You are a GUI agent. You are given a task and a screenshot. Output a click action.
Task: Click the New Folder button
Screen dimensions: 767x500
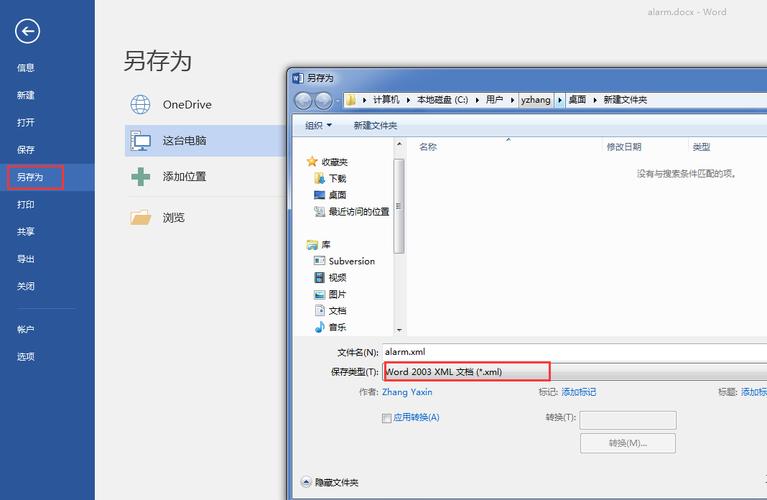coord(375,125)
